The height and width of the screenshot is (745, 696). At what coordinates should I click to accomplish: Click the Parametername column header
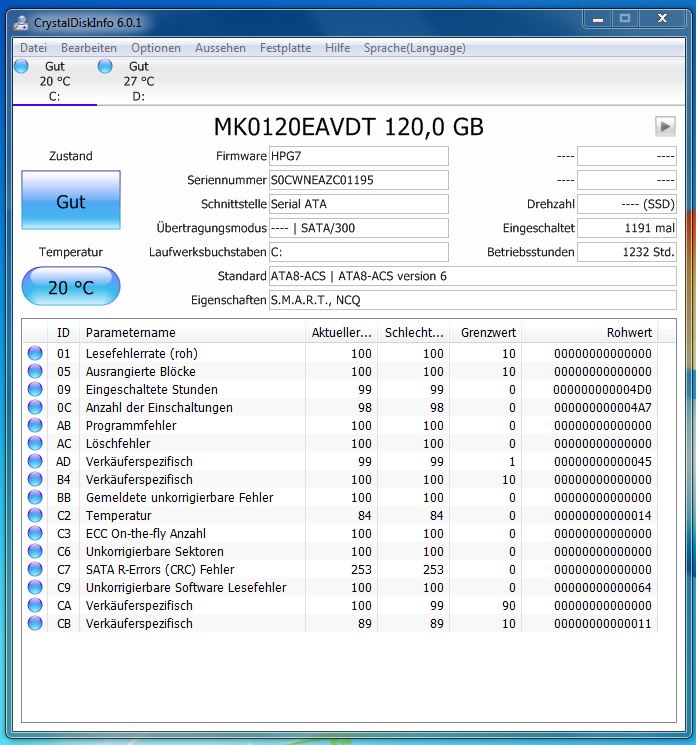point(192,333)
